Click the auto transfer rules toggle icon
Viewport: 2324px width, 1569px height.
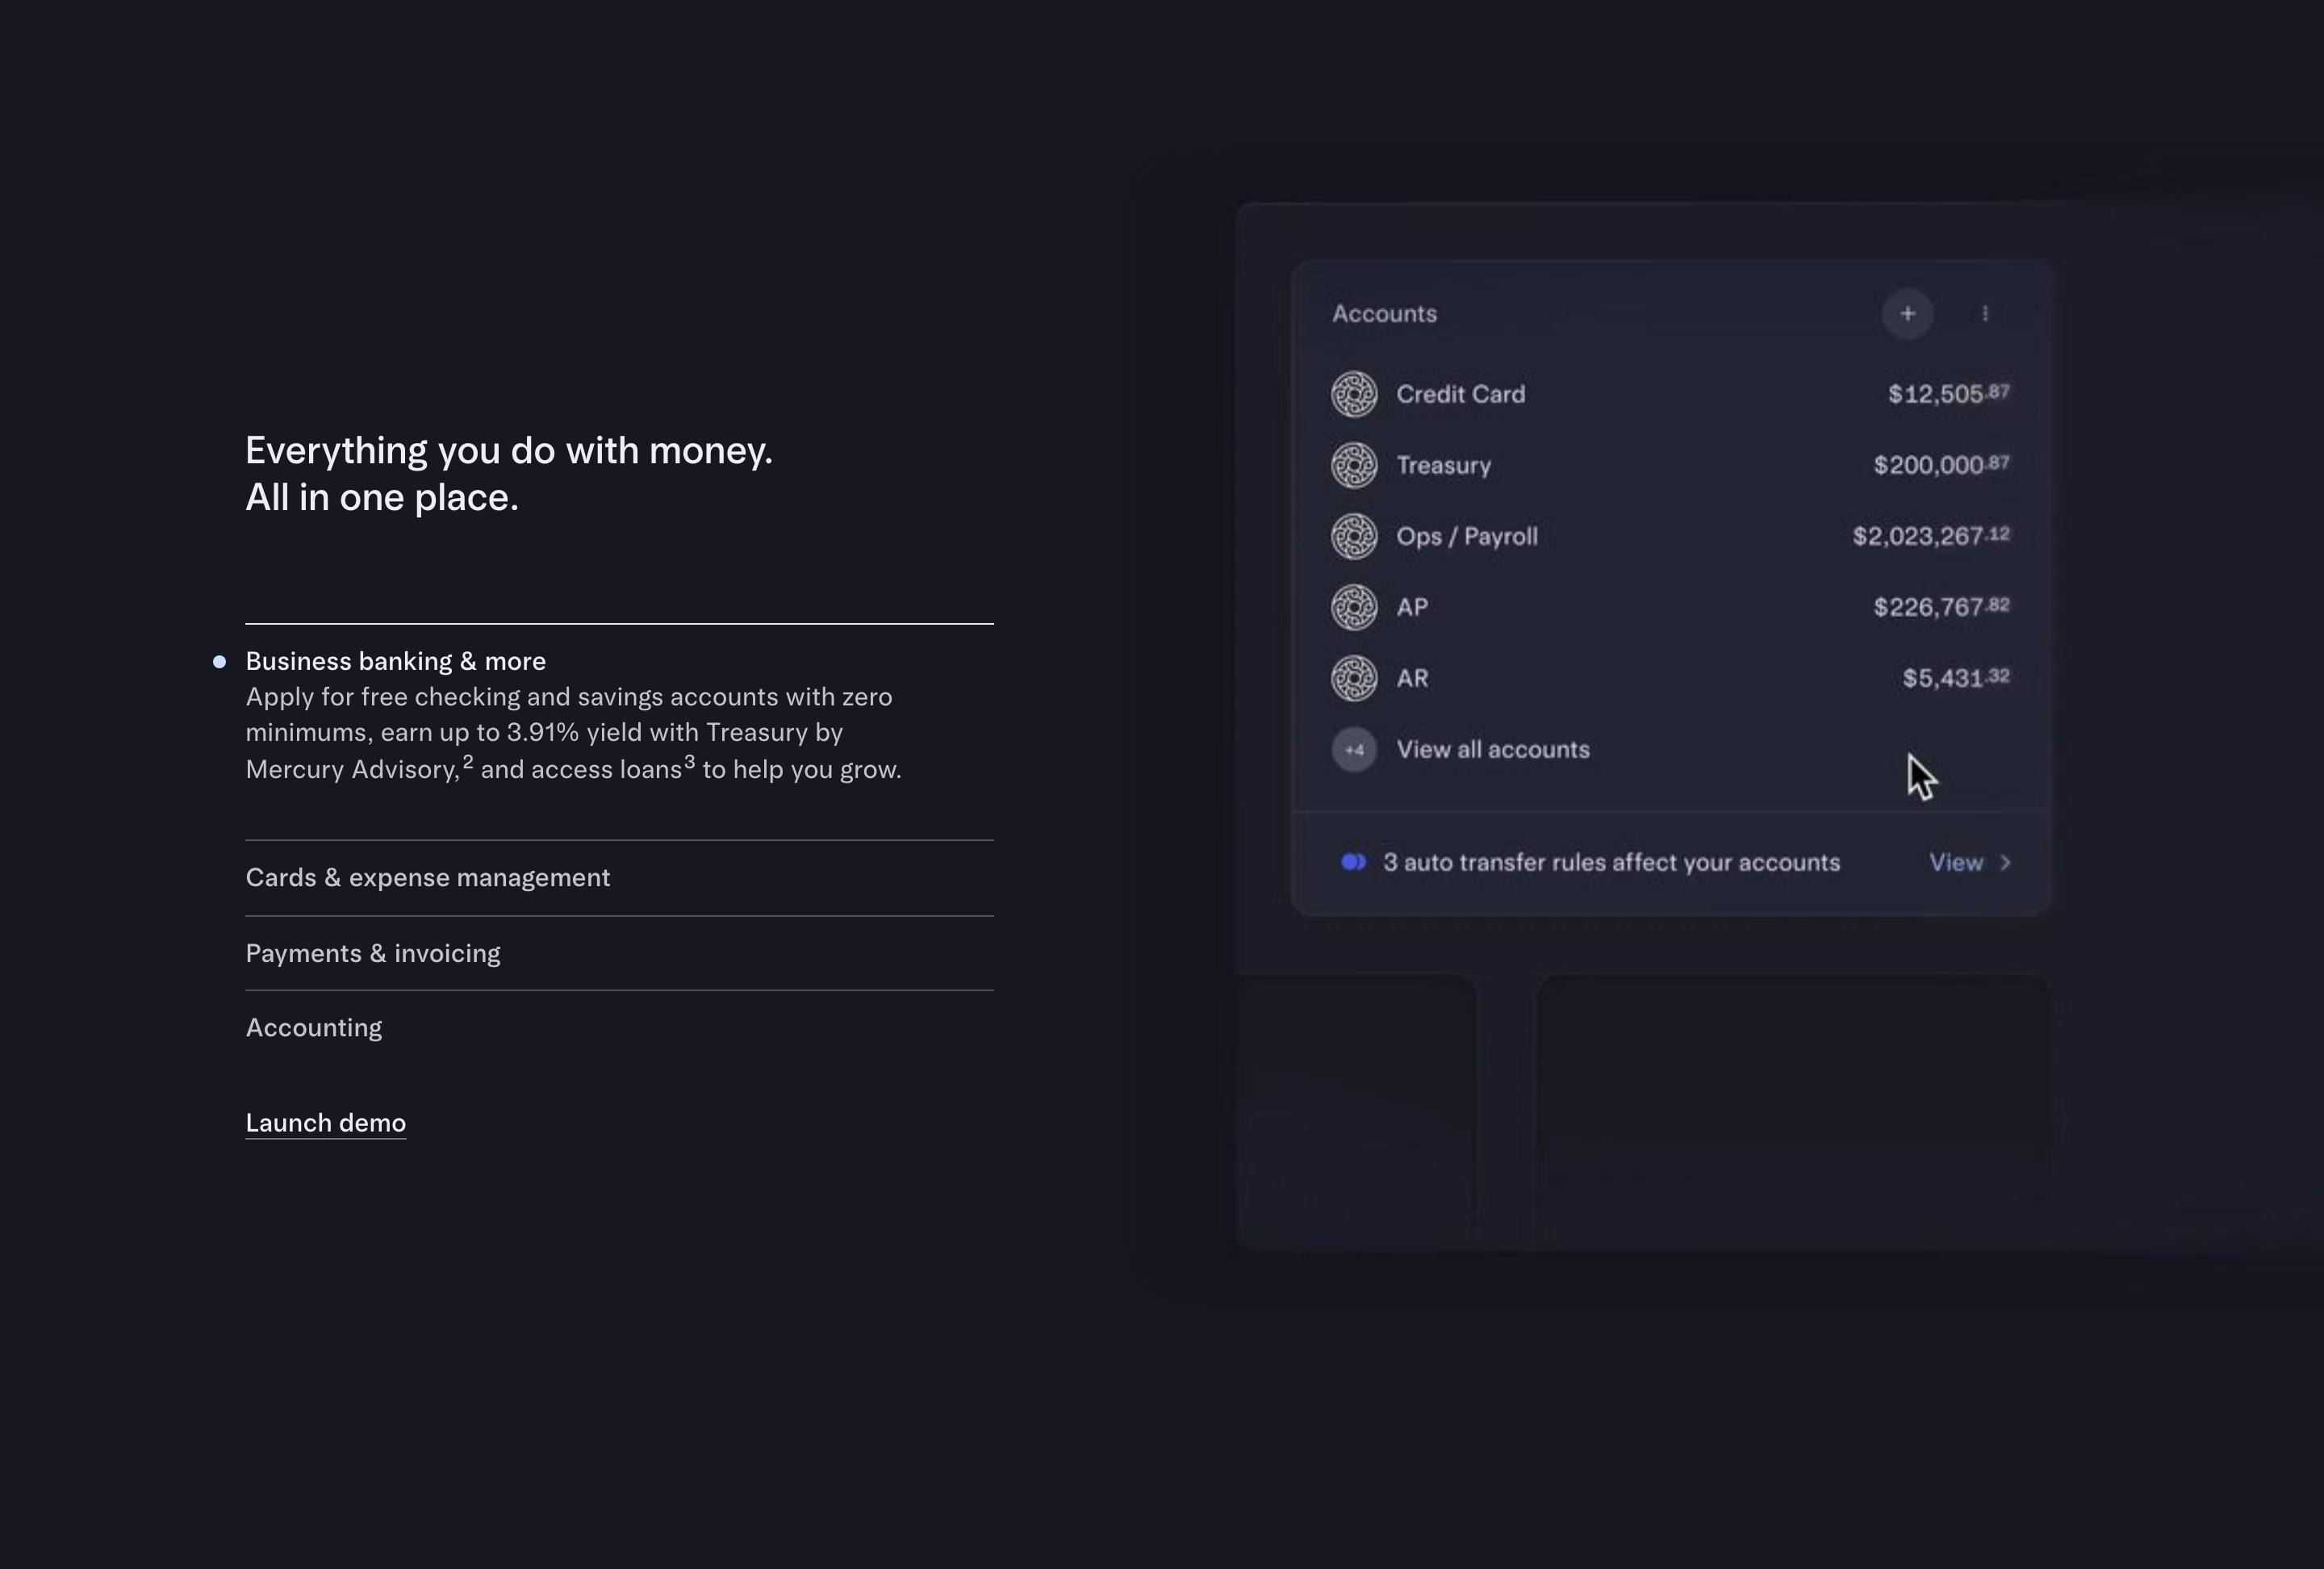click(x=1353, y=862)
